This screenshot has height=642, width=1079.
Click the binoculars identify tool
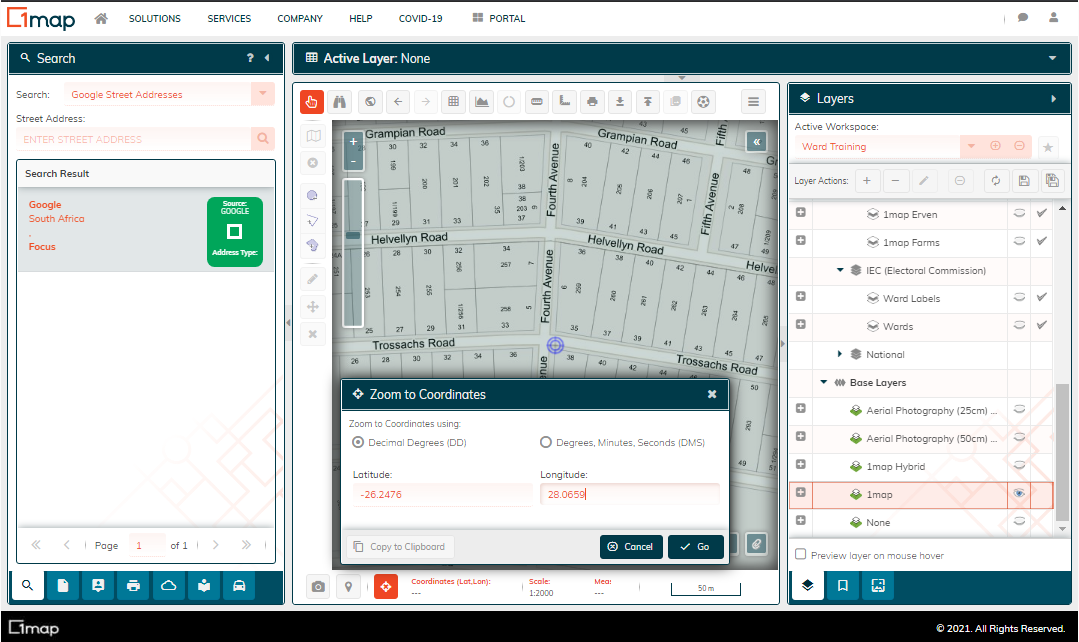point(340,102)
